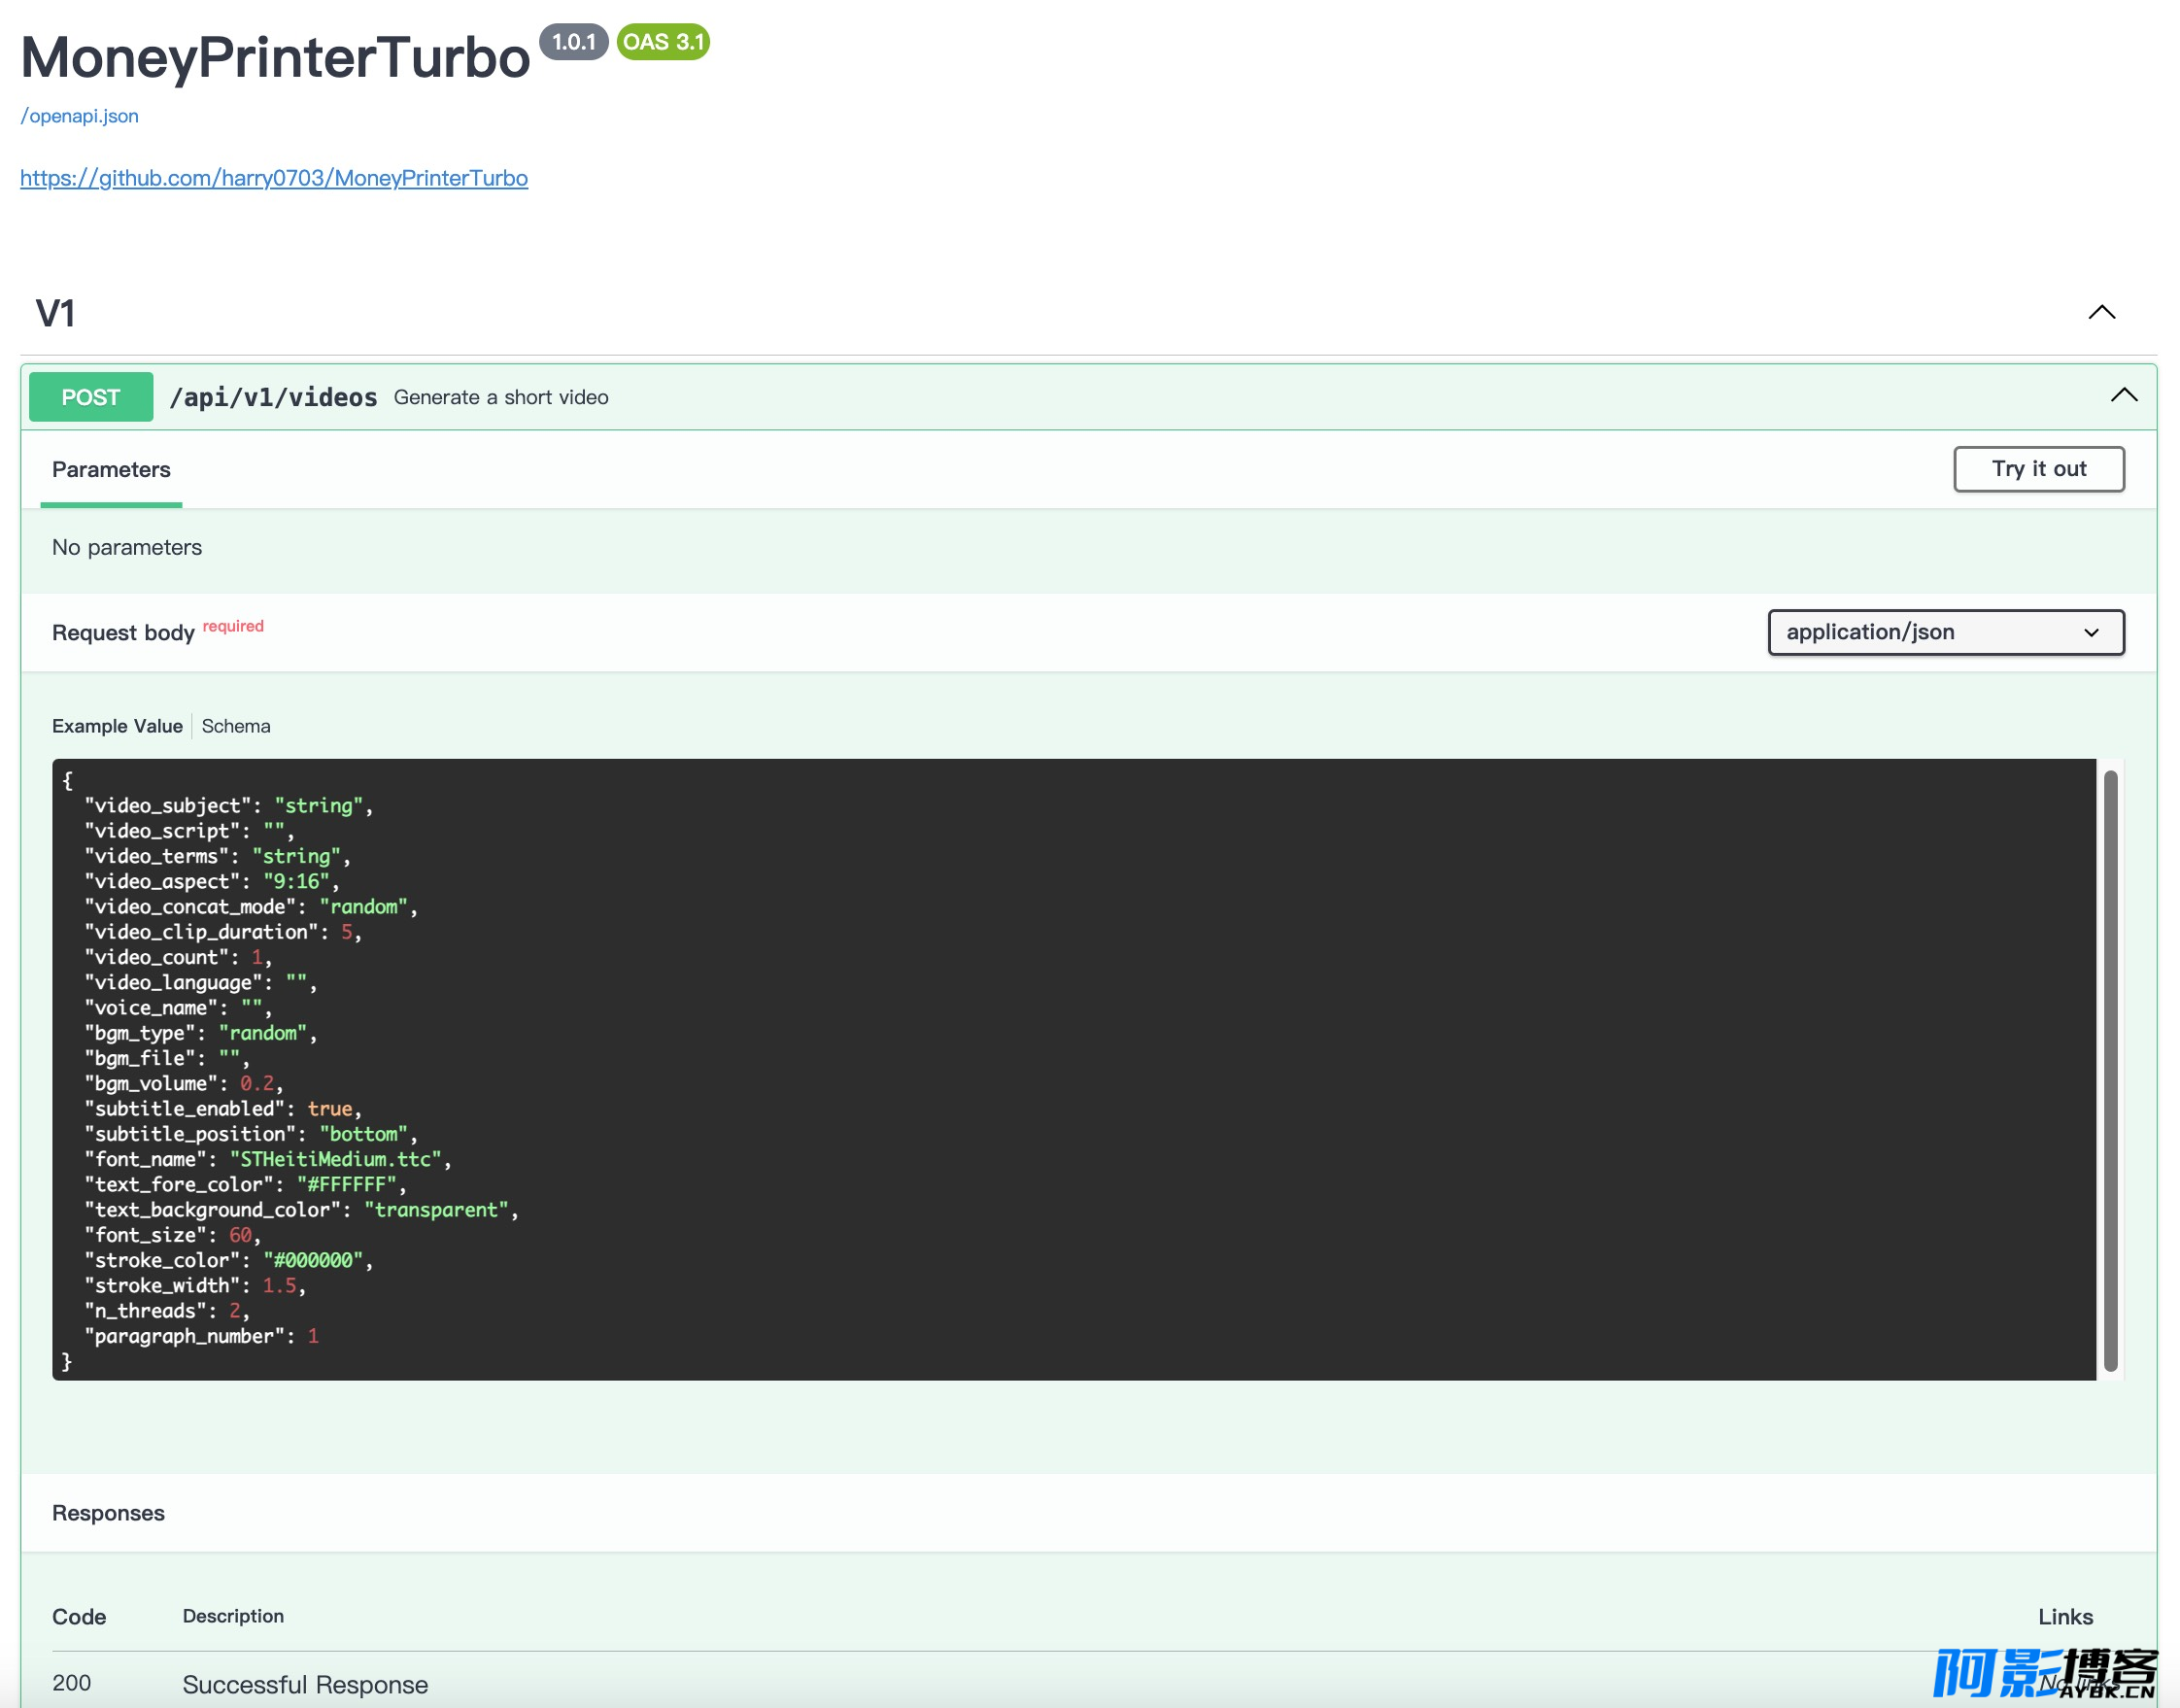This screenshot has width=2180, height=1708.
Task: Click the "Request body" label
Action: (x=123, y=633)
